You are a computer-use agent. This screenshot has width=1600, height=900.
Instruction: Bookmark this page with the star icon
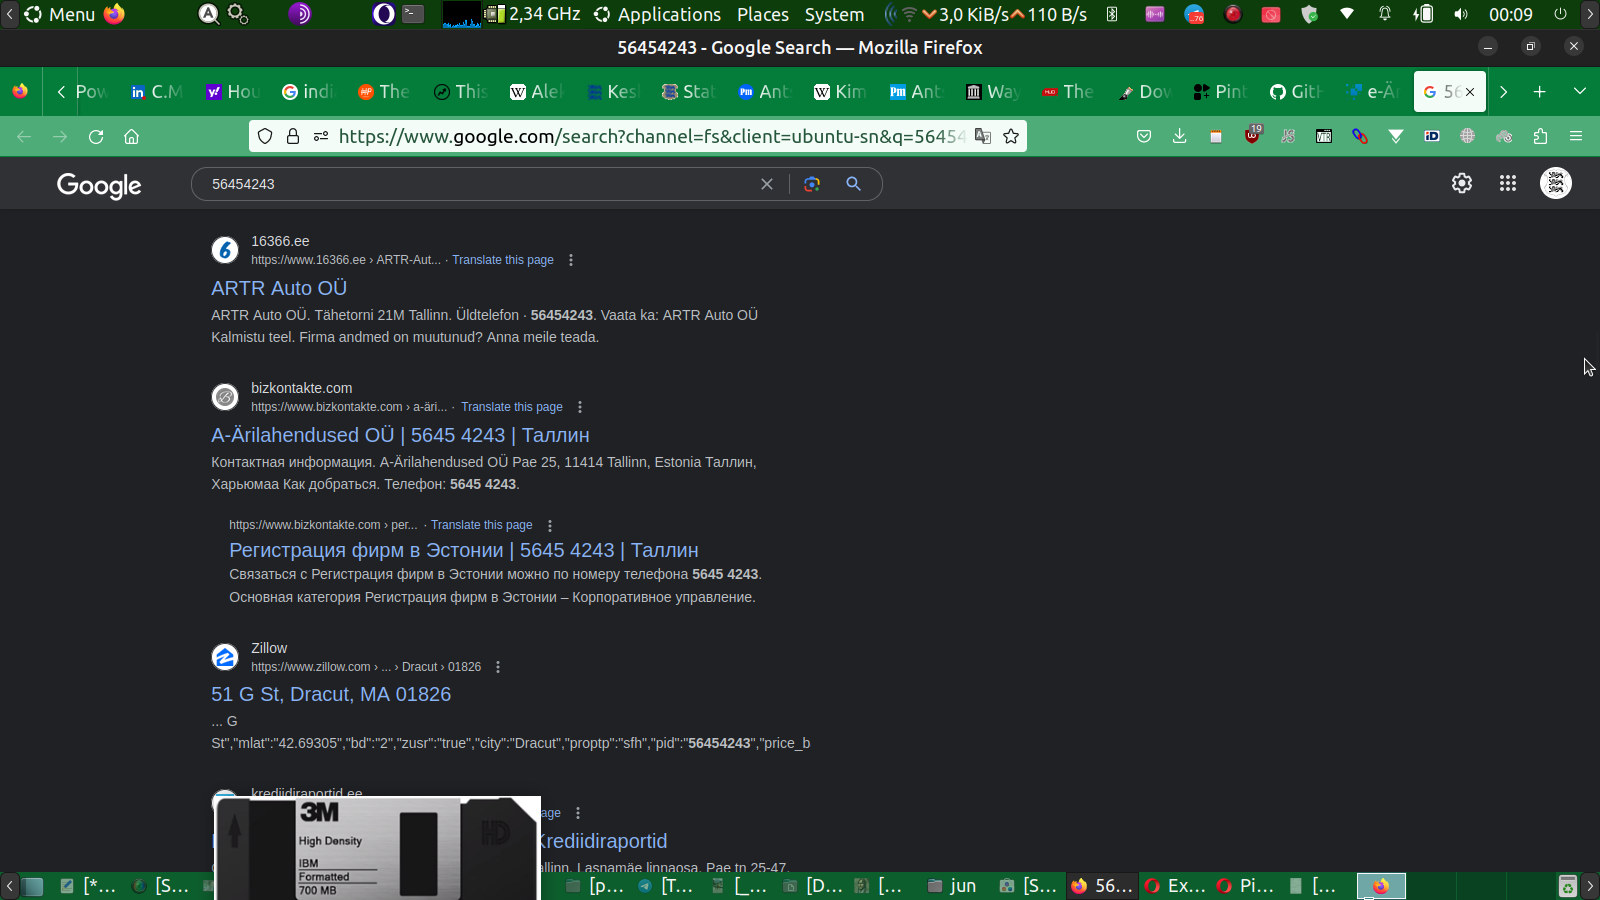coord(1011,136)
